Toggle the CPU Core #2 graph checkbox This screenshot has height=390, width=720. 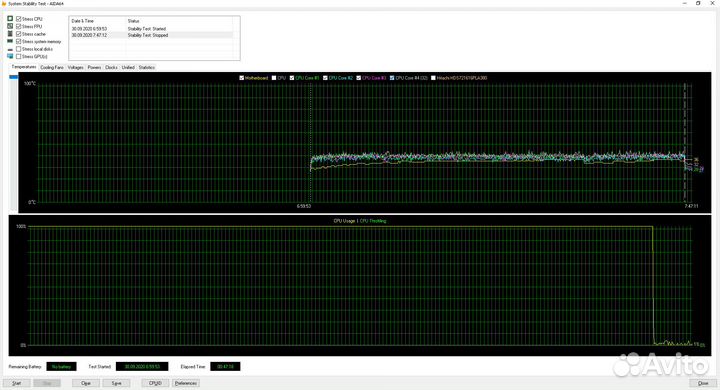[326, 78]
